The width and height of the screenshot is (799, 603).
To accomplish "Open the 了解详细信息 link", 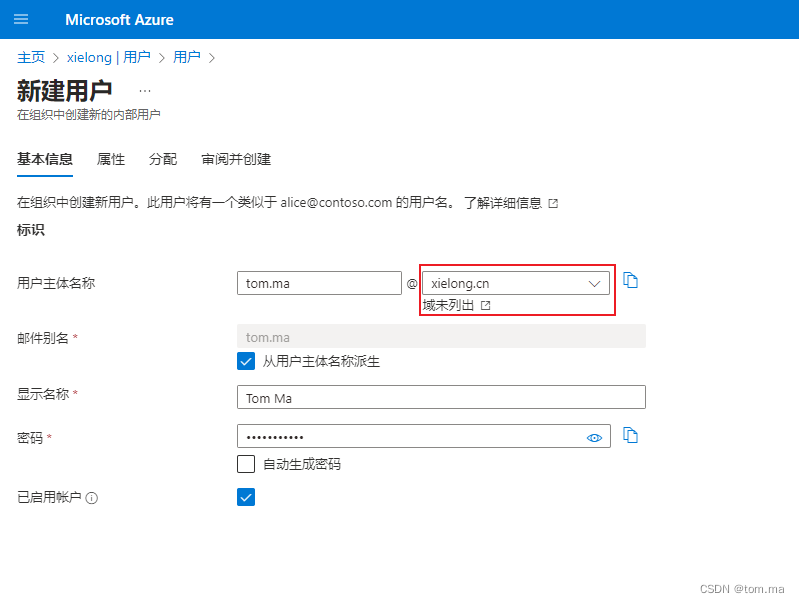I will coord(502,203).
